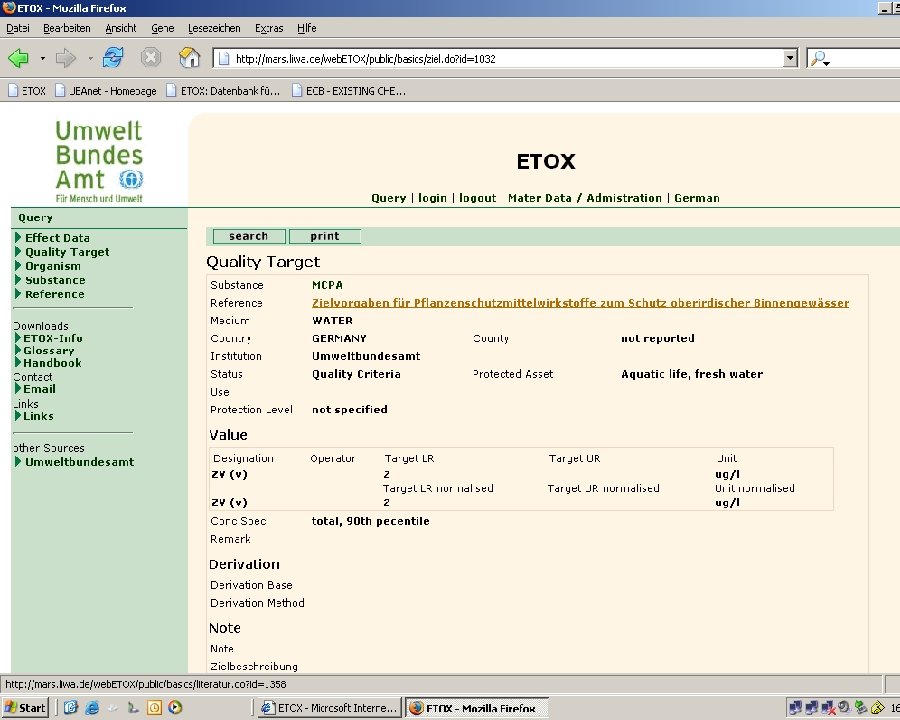
Task: Click the ETOX - Mozilla Firefox taskbar button
Action: tap(478, 708)
